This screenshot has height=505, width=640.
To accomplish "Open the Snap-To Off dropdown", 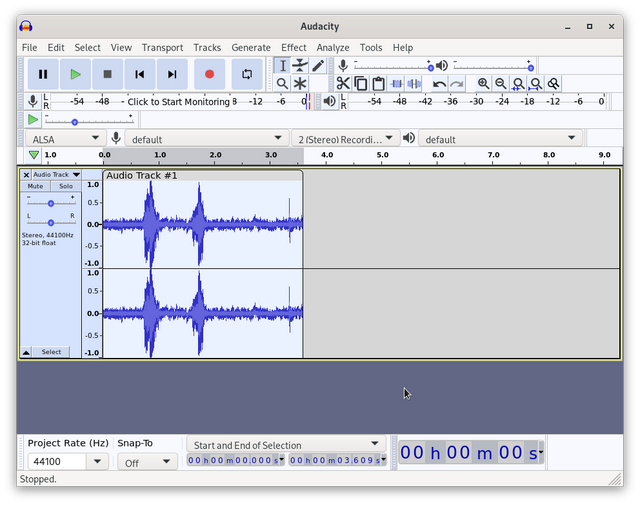I will click(147, 463).
